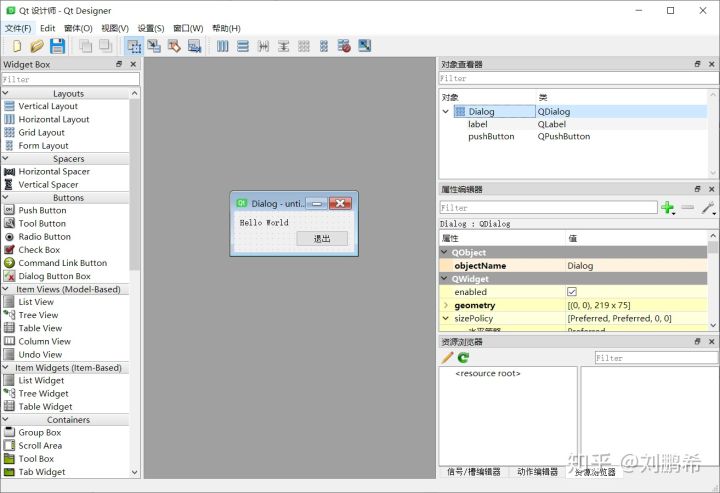This screenshot has height=493, width=720.
Task: Click the Adjust Size toolbar icon
Action: click(365, 46)
